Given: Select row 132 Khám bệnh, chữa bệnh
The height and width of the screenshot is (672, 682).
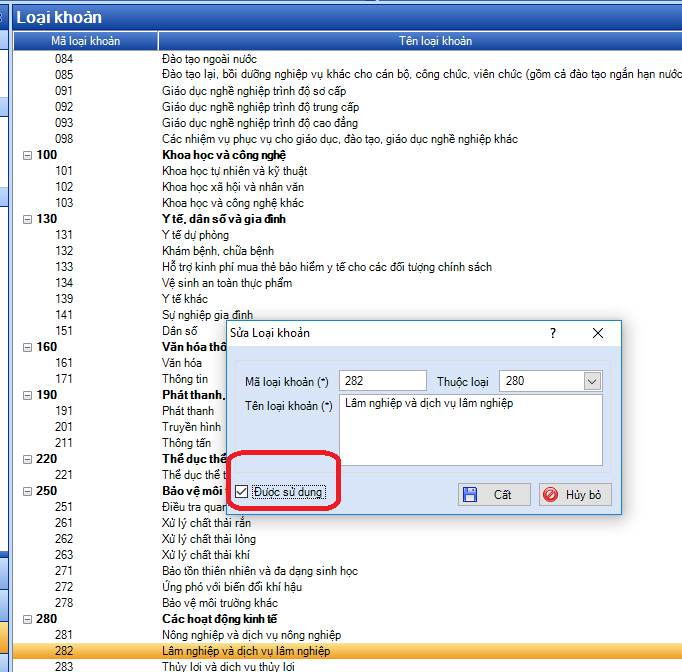Looking at the screenshot, I should [348, 251].
